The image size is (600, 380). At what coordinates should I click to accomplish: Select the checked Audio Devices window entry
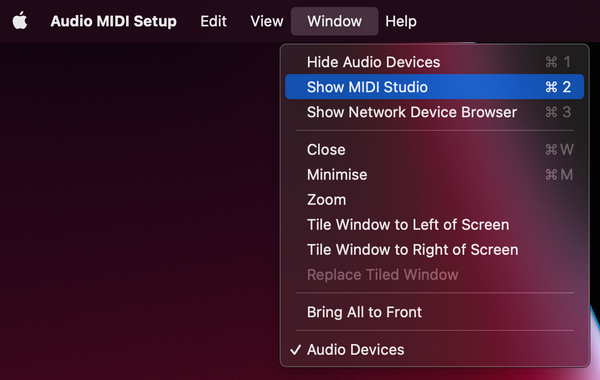click(434, 349)
